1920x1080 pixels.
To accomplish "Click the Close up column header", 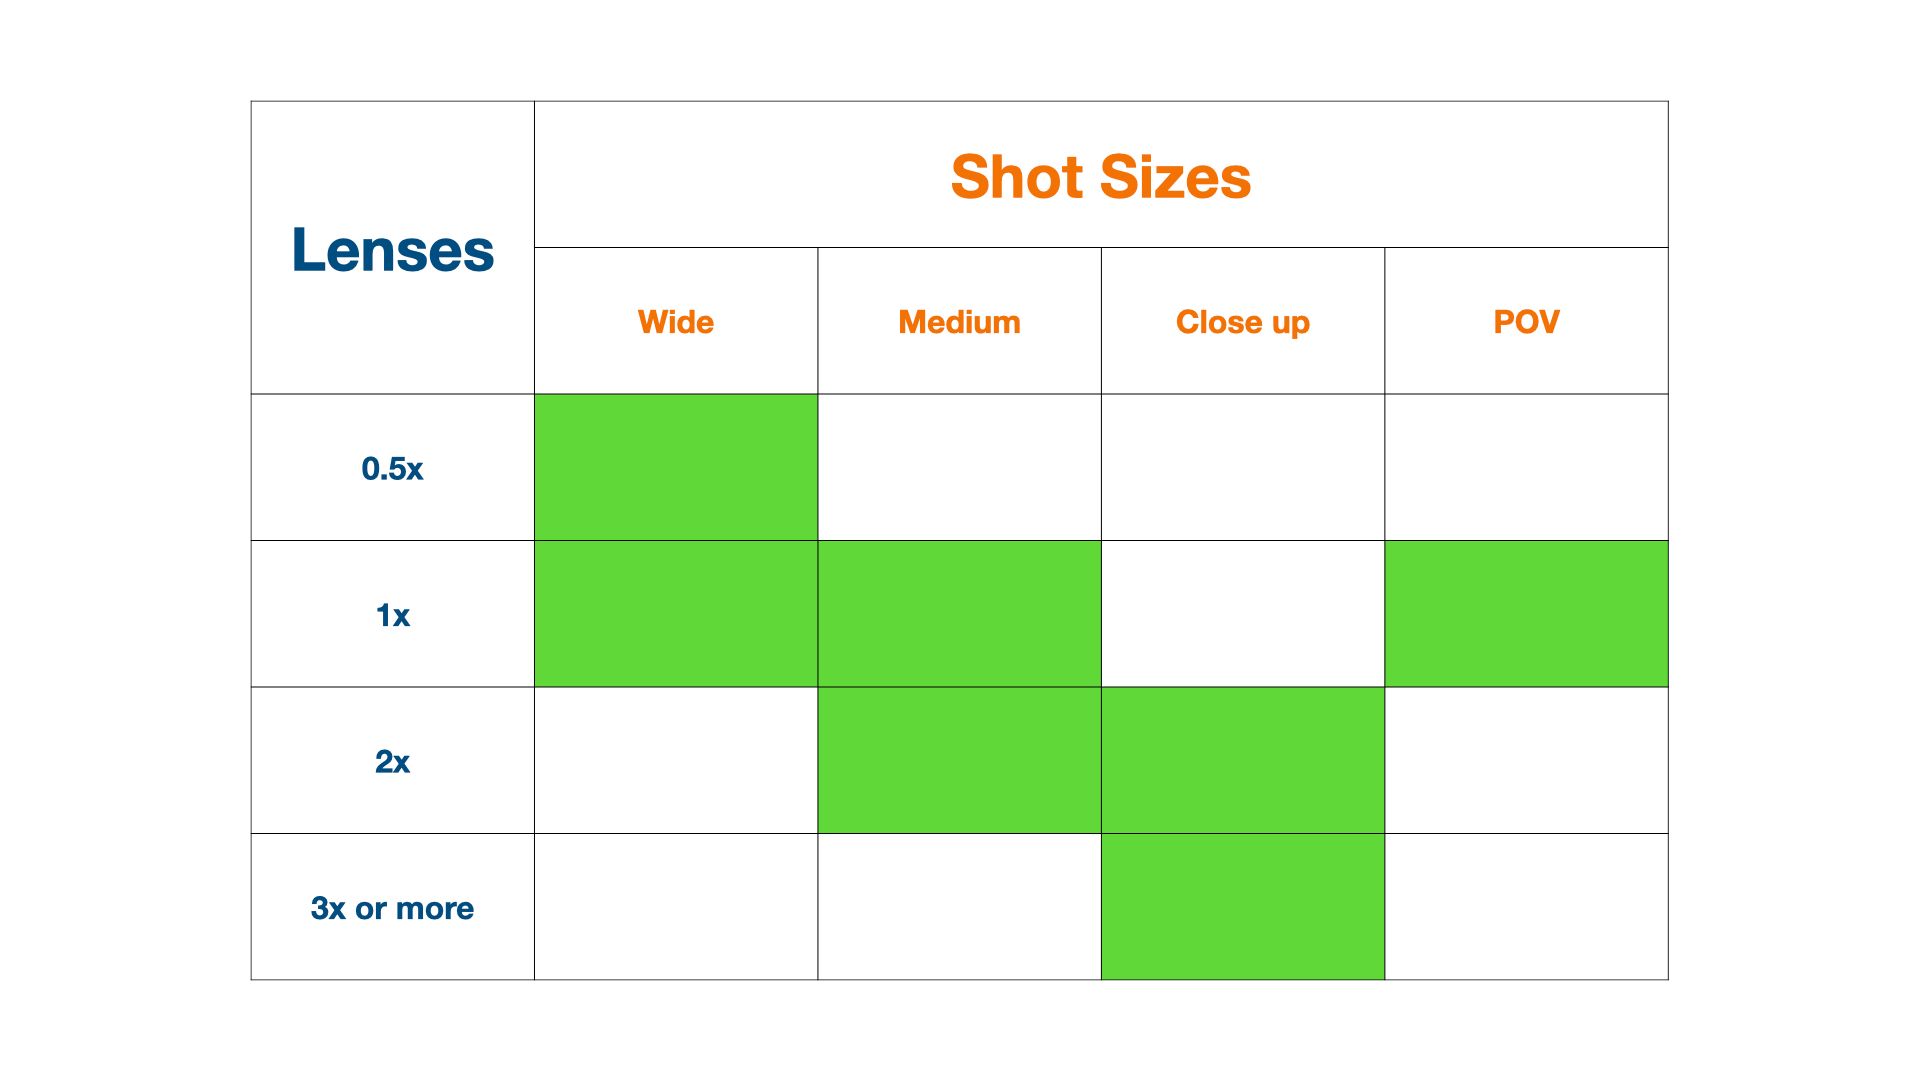I will tap(1243, 321).
